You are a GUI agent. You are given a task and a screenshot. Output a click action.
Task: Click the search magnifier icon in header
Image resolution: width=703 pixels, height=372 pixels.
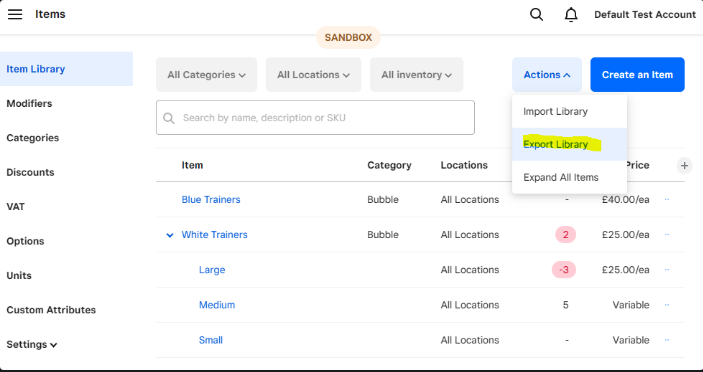click(536, 14)
